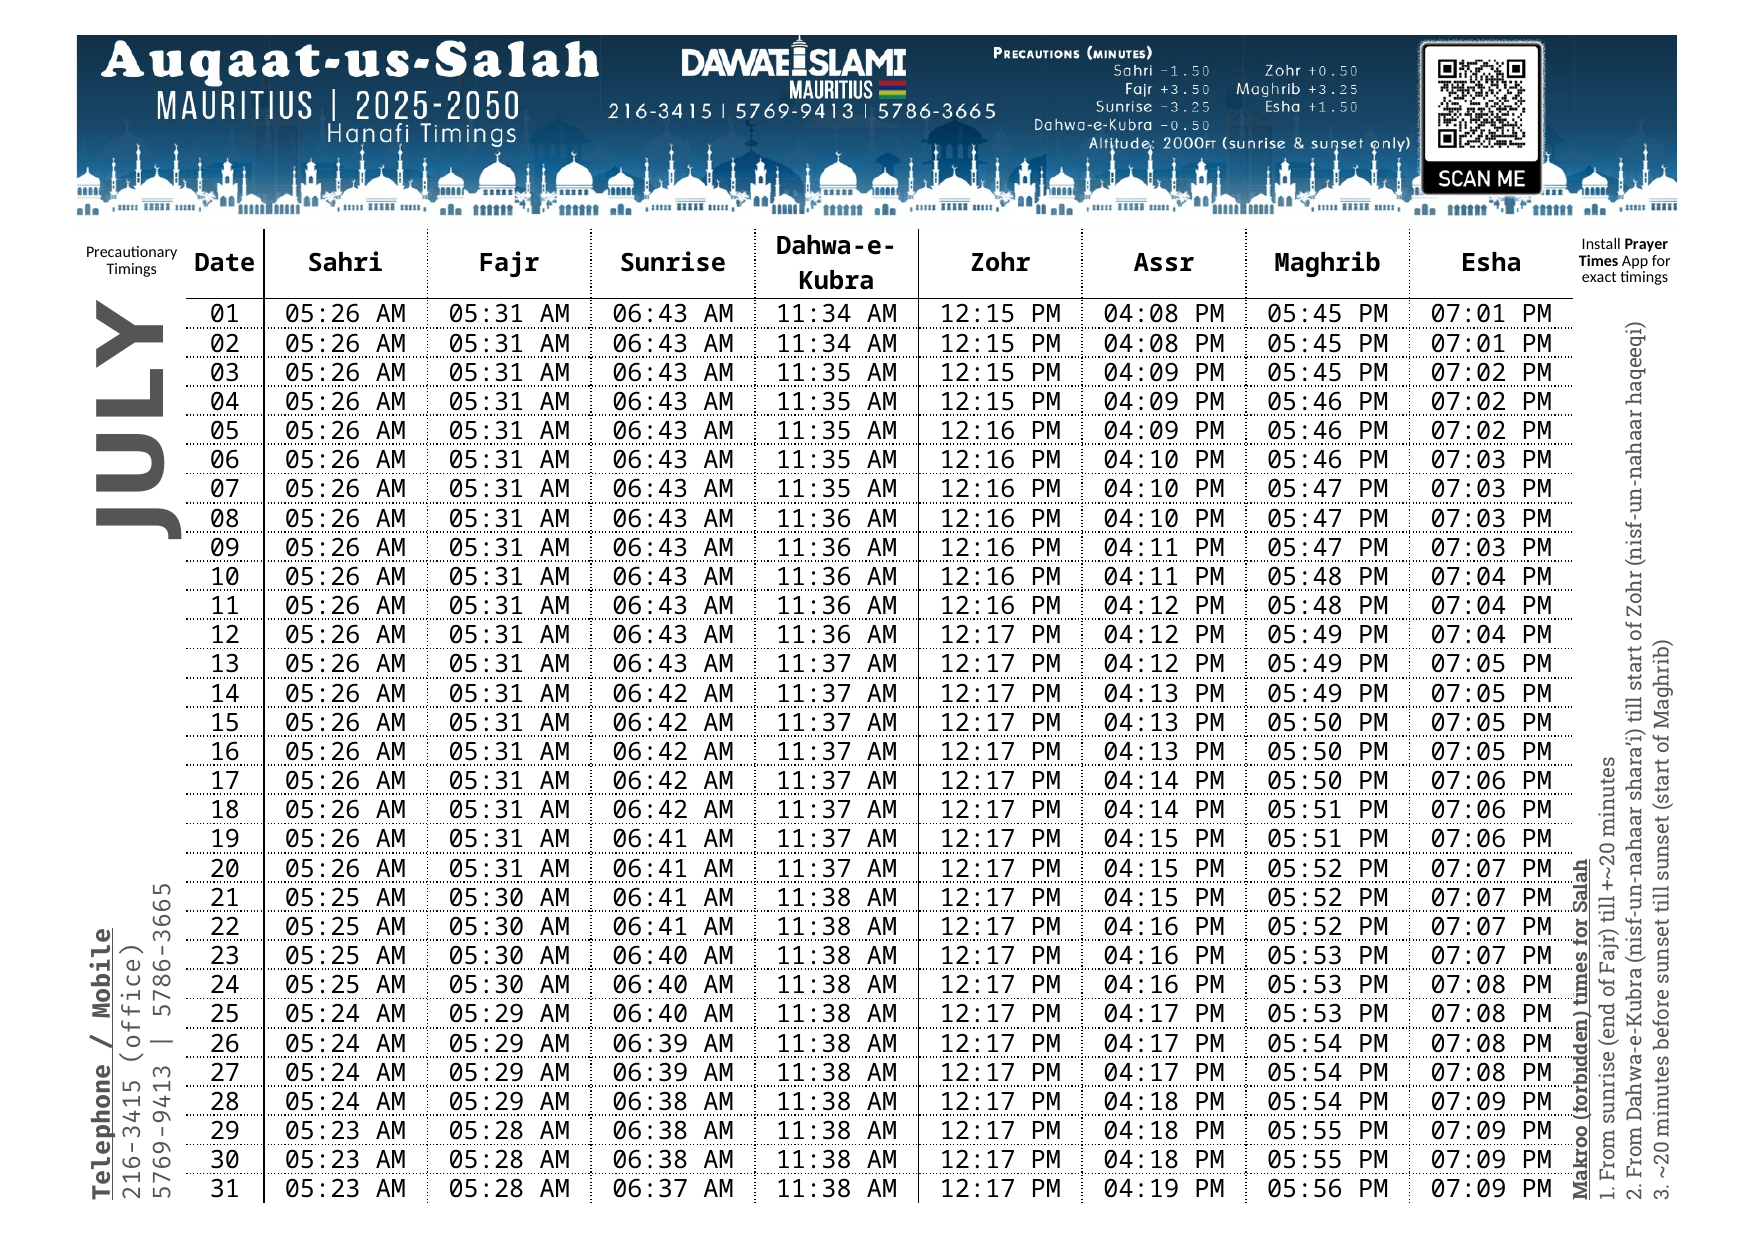Select the Maghrib column header

1327,263
